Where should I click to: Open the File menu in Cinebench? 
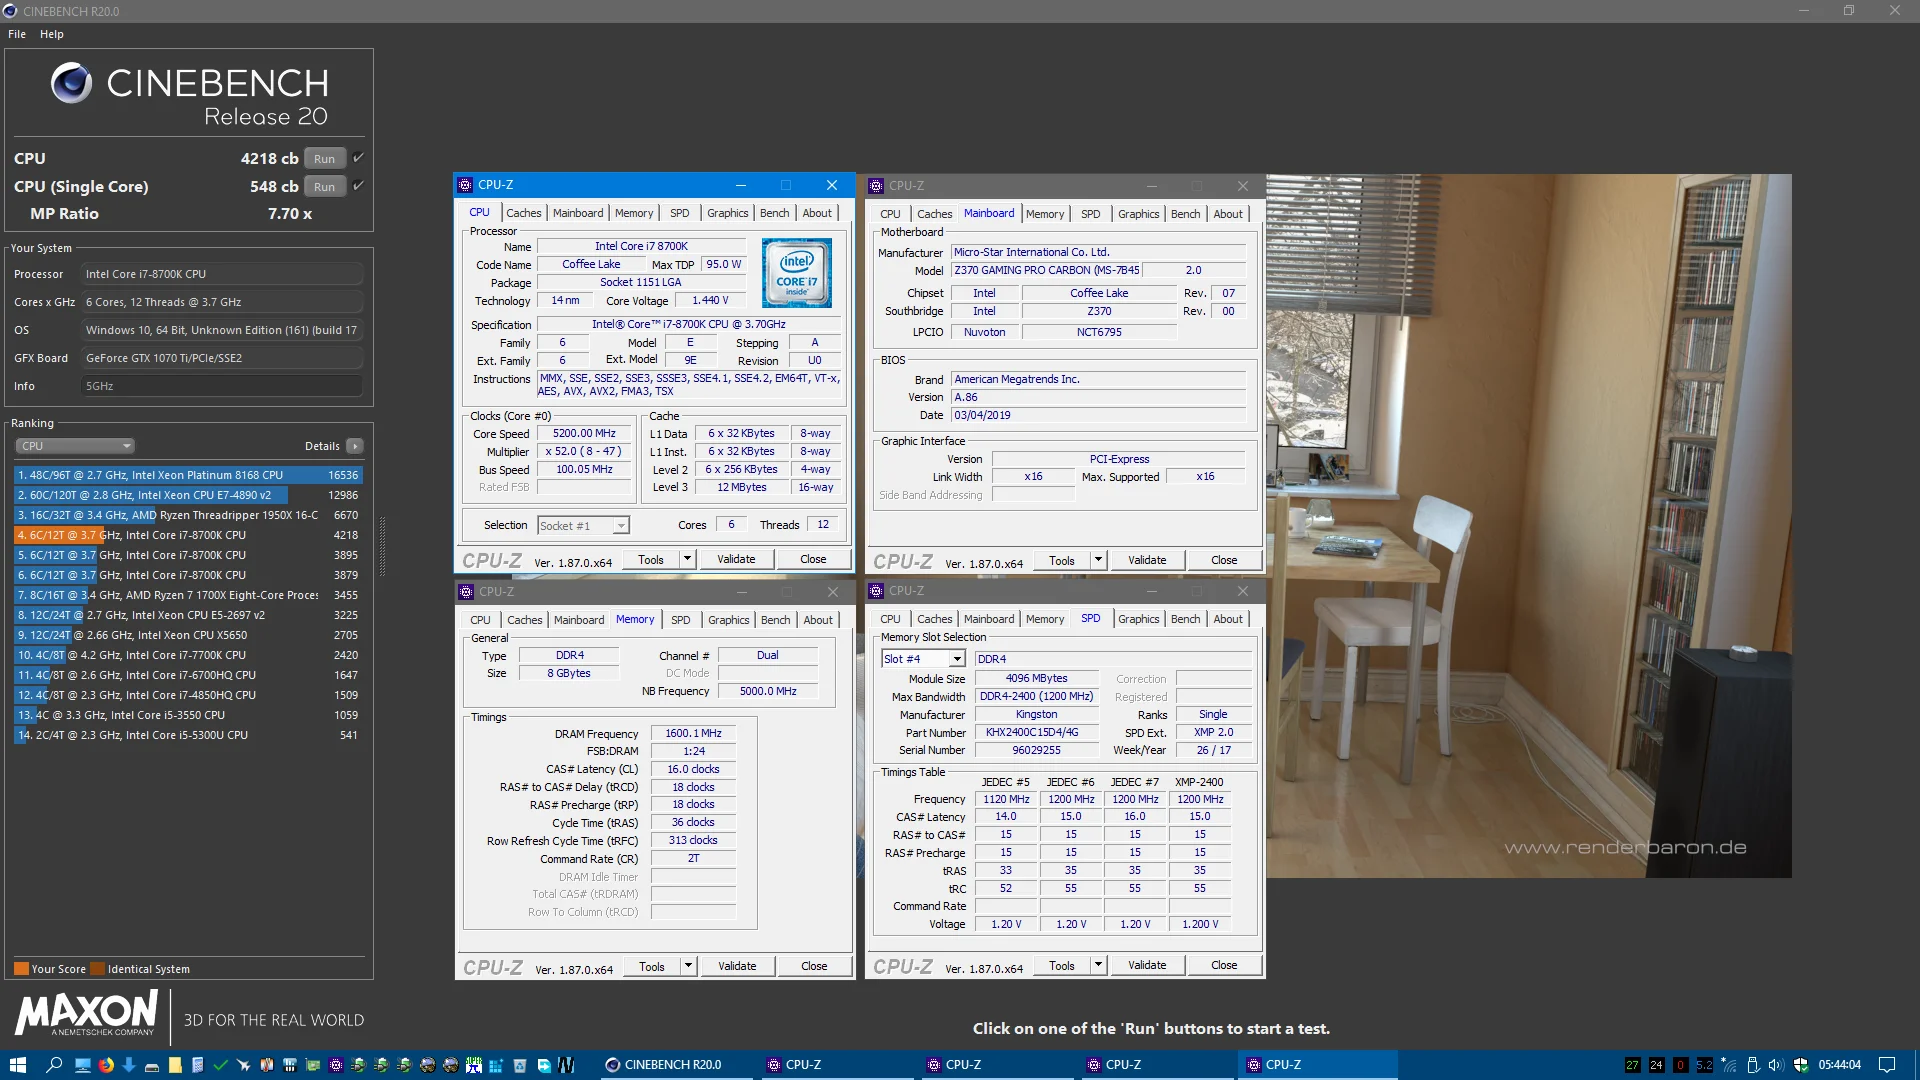[17, 34]
